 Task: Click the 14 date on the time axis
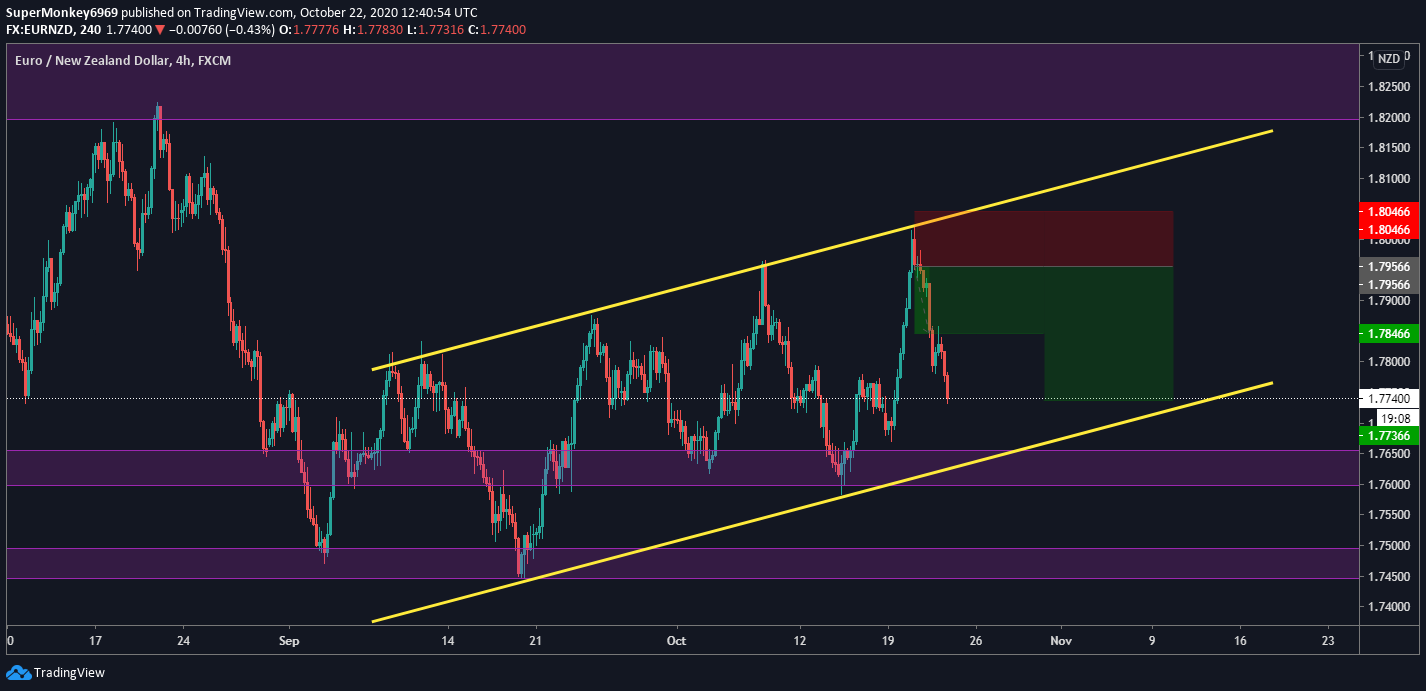(x=448, y=640)
